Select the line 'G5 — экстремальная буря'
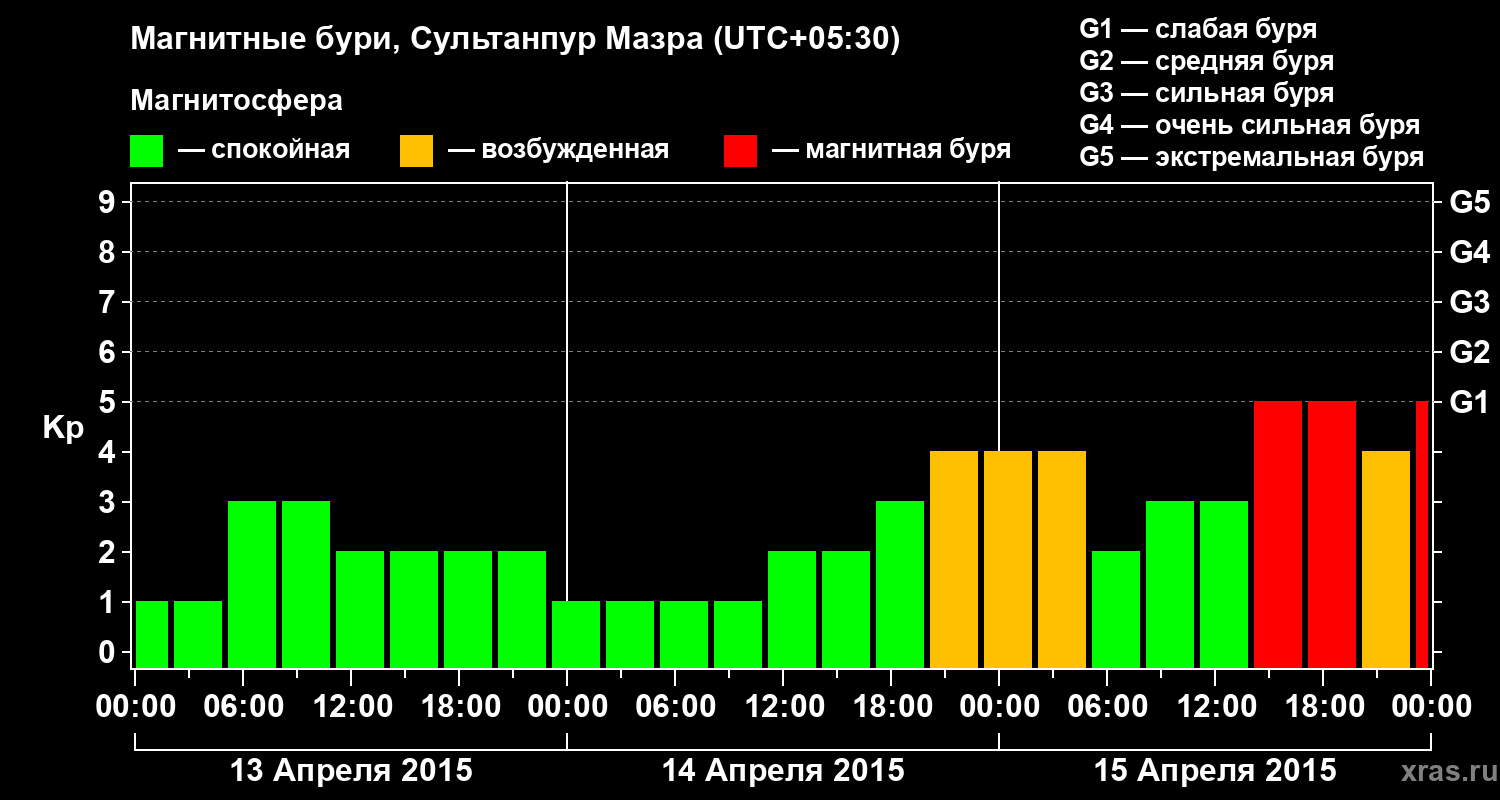 point(1252,157)
